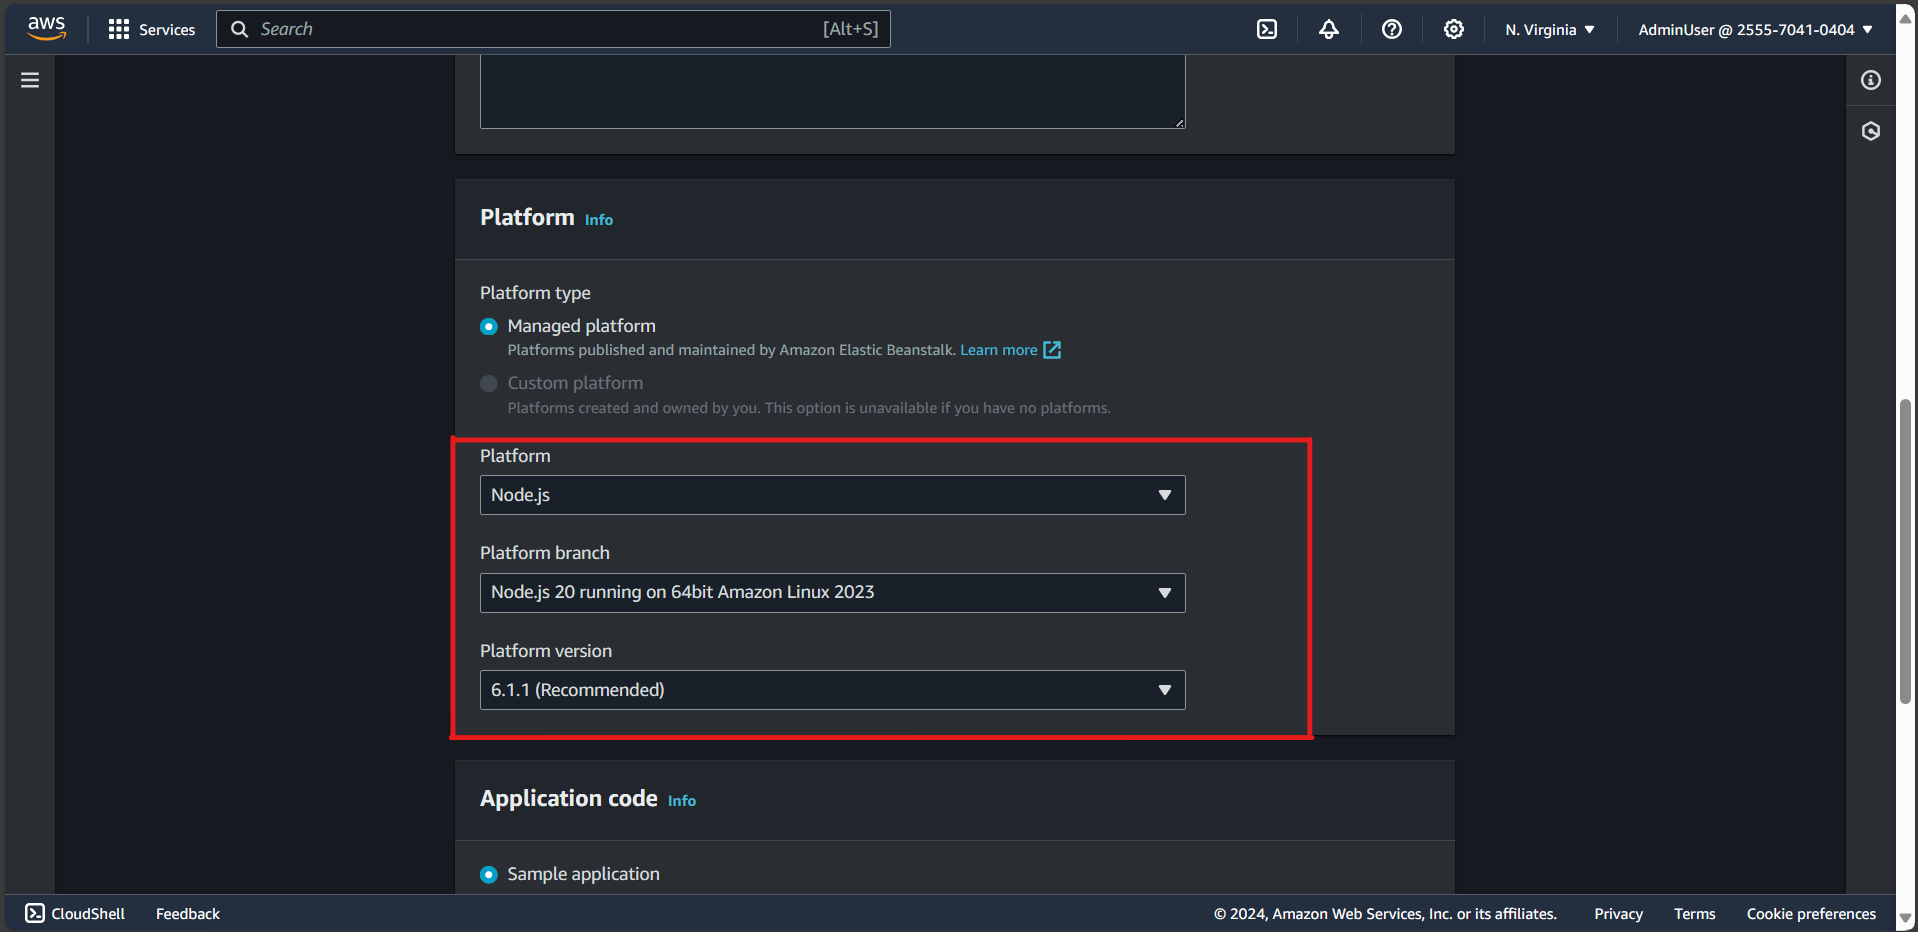Open the Privacy link
The width and height of the screenshot is (1918, 932).
coord(1618,914)
